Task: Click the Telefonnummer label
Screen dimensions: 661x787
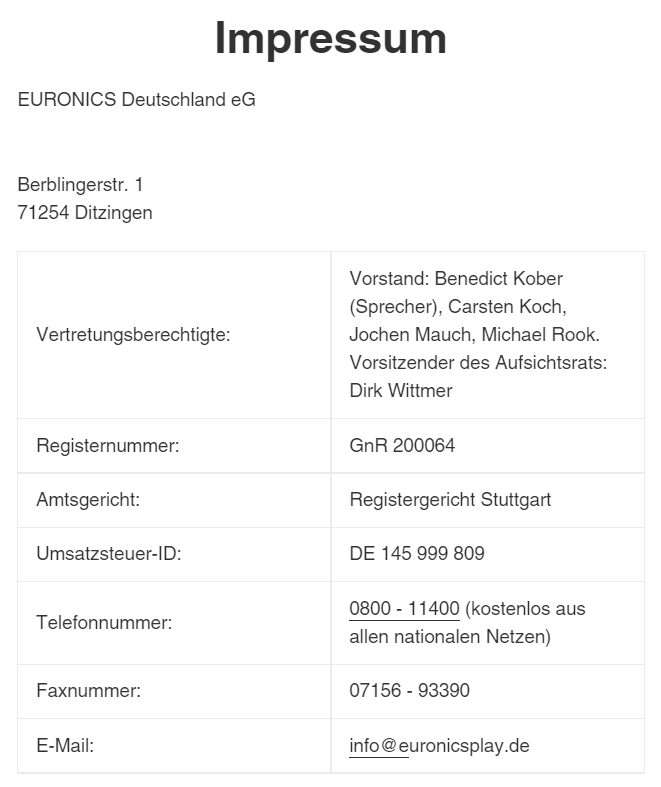Action: [x=104, y=623]
